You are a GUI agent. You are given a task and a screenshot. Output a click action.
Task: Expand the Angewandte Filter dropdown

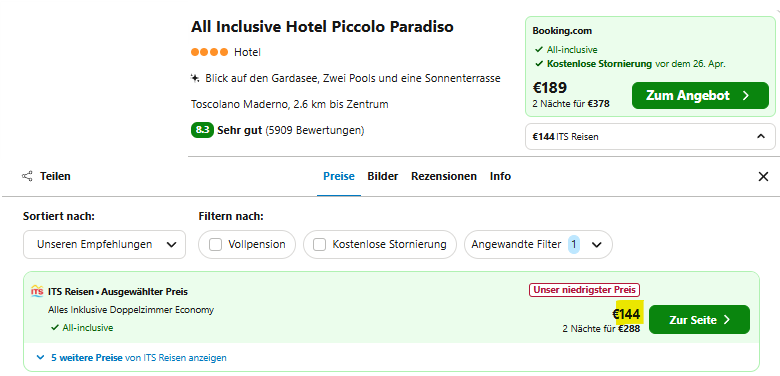point(538,244)
